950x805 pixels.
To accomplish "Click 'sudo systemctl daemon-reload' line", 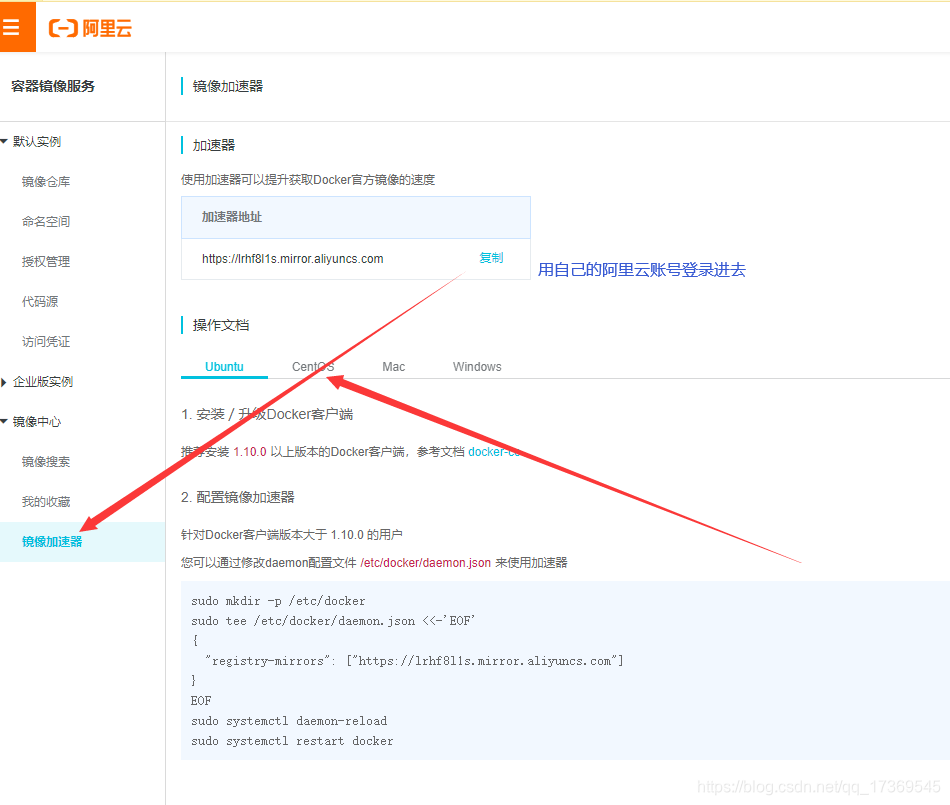I will tap(289, 721).
